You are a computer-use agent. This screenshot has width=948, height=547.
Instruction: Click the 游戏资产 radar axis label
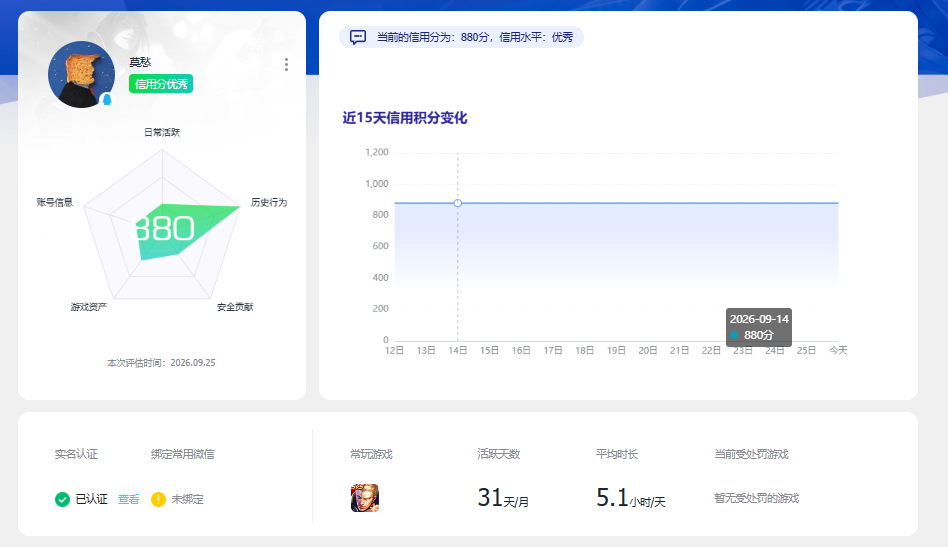click(89, 306)
